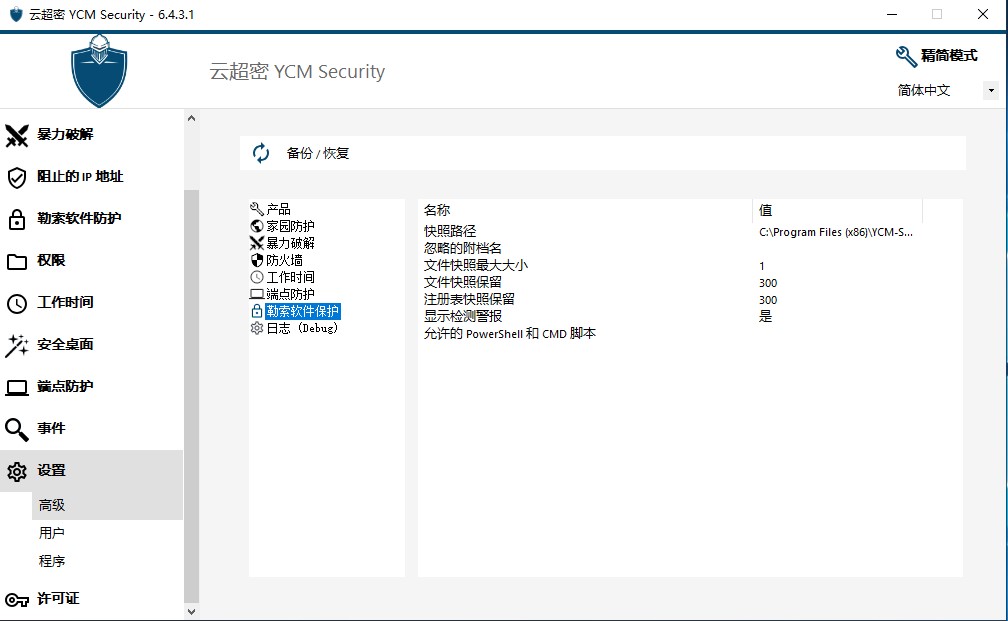The height and width of the screenshot is (621, 1008).
Task: Click the 备份 / 恢复 button
Action: coord(603,153)
